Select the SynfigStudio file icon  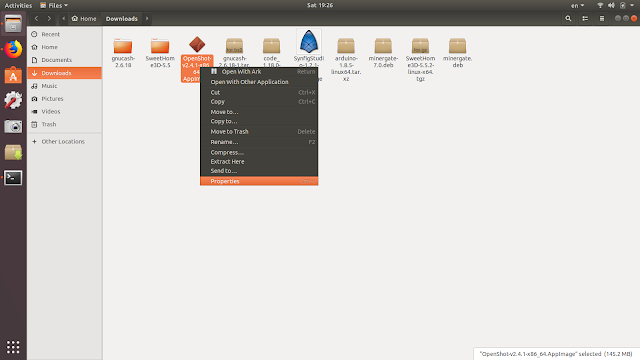(x=309, y=42)
